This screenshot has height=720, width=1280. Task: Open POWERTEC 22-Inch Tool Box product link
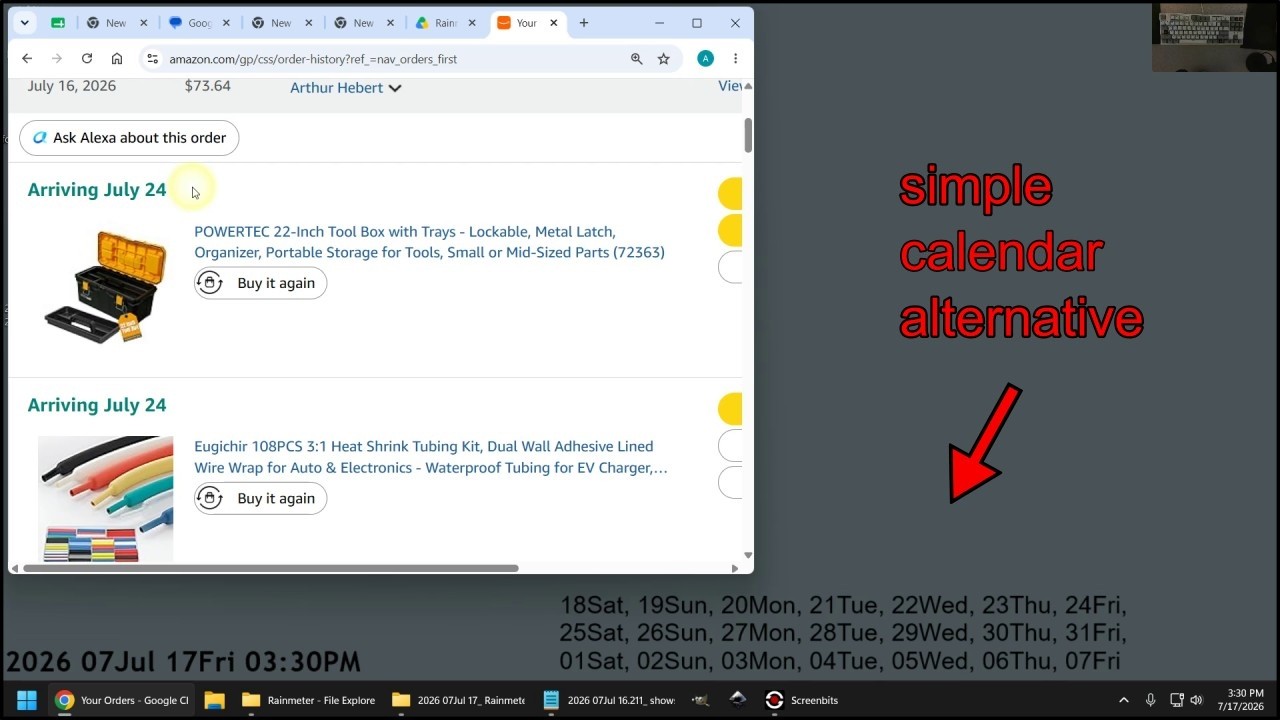coord(429,242)
